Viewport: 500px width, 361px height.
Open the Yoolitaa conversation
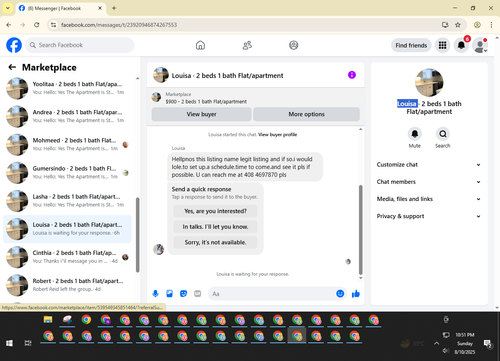[68, 88]
